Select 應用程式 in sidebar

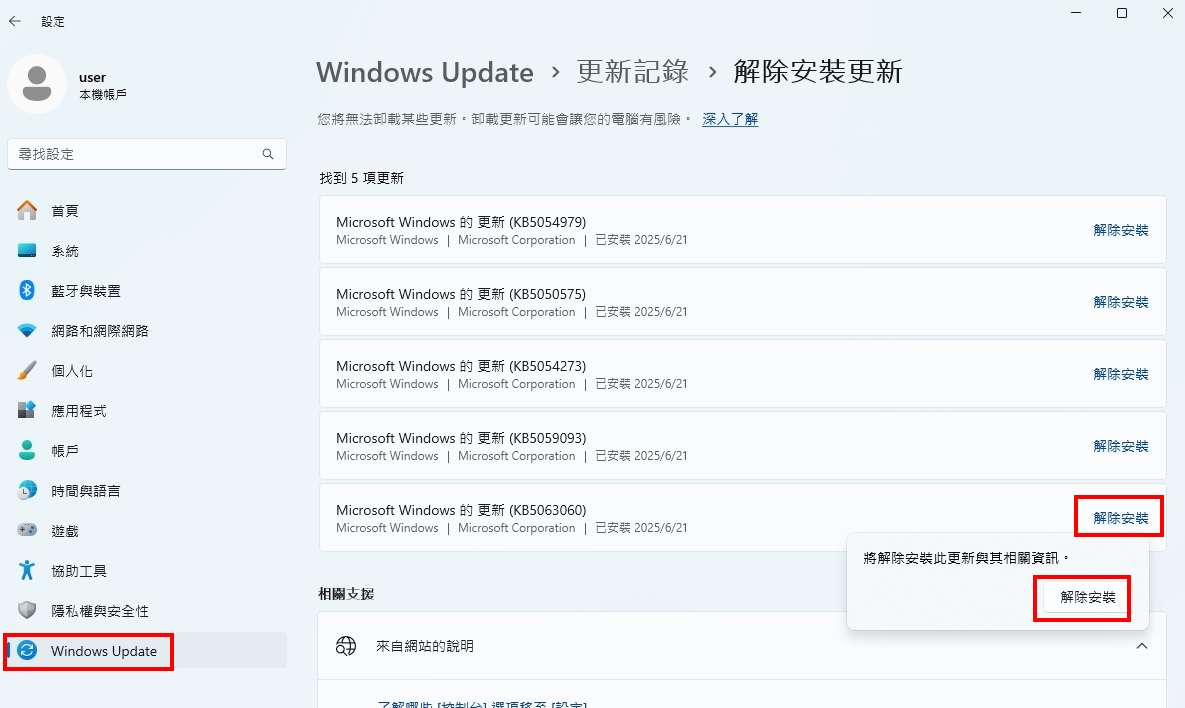pyautogui.click(x=147, y=411)
